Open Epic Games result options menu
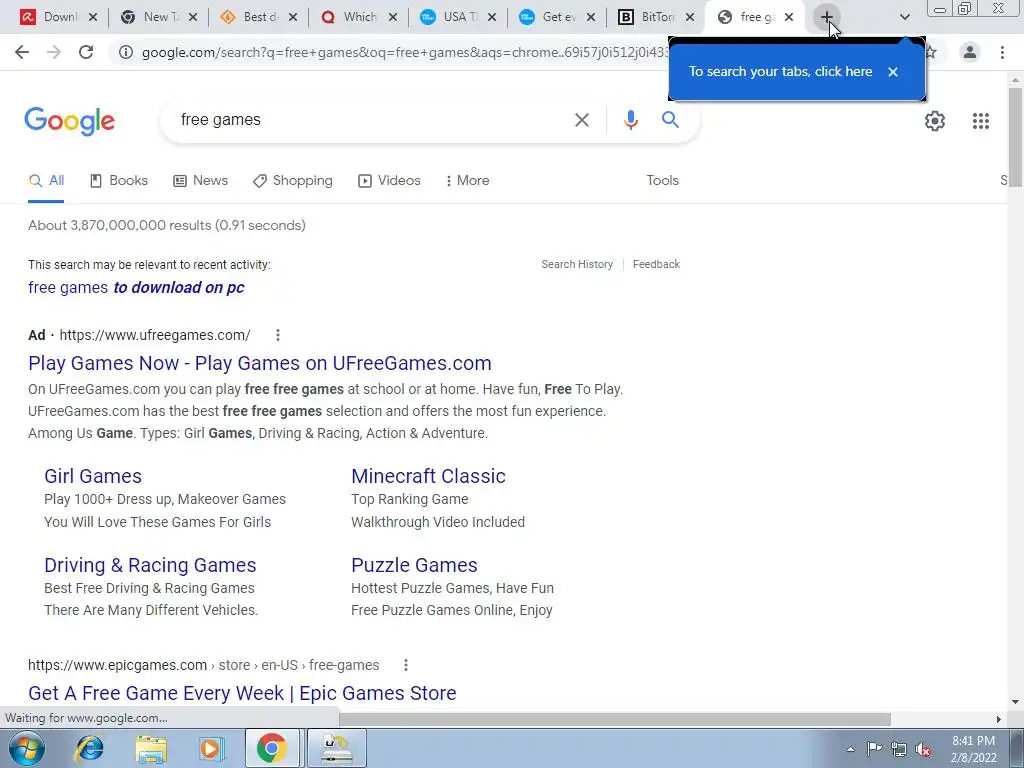 coord(406,665)
